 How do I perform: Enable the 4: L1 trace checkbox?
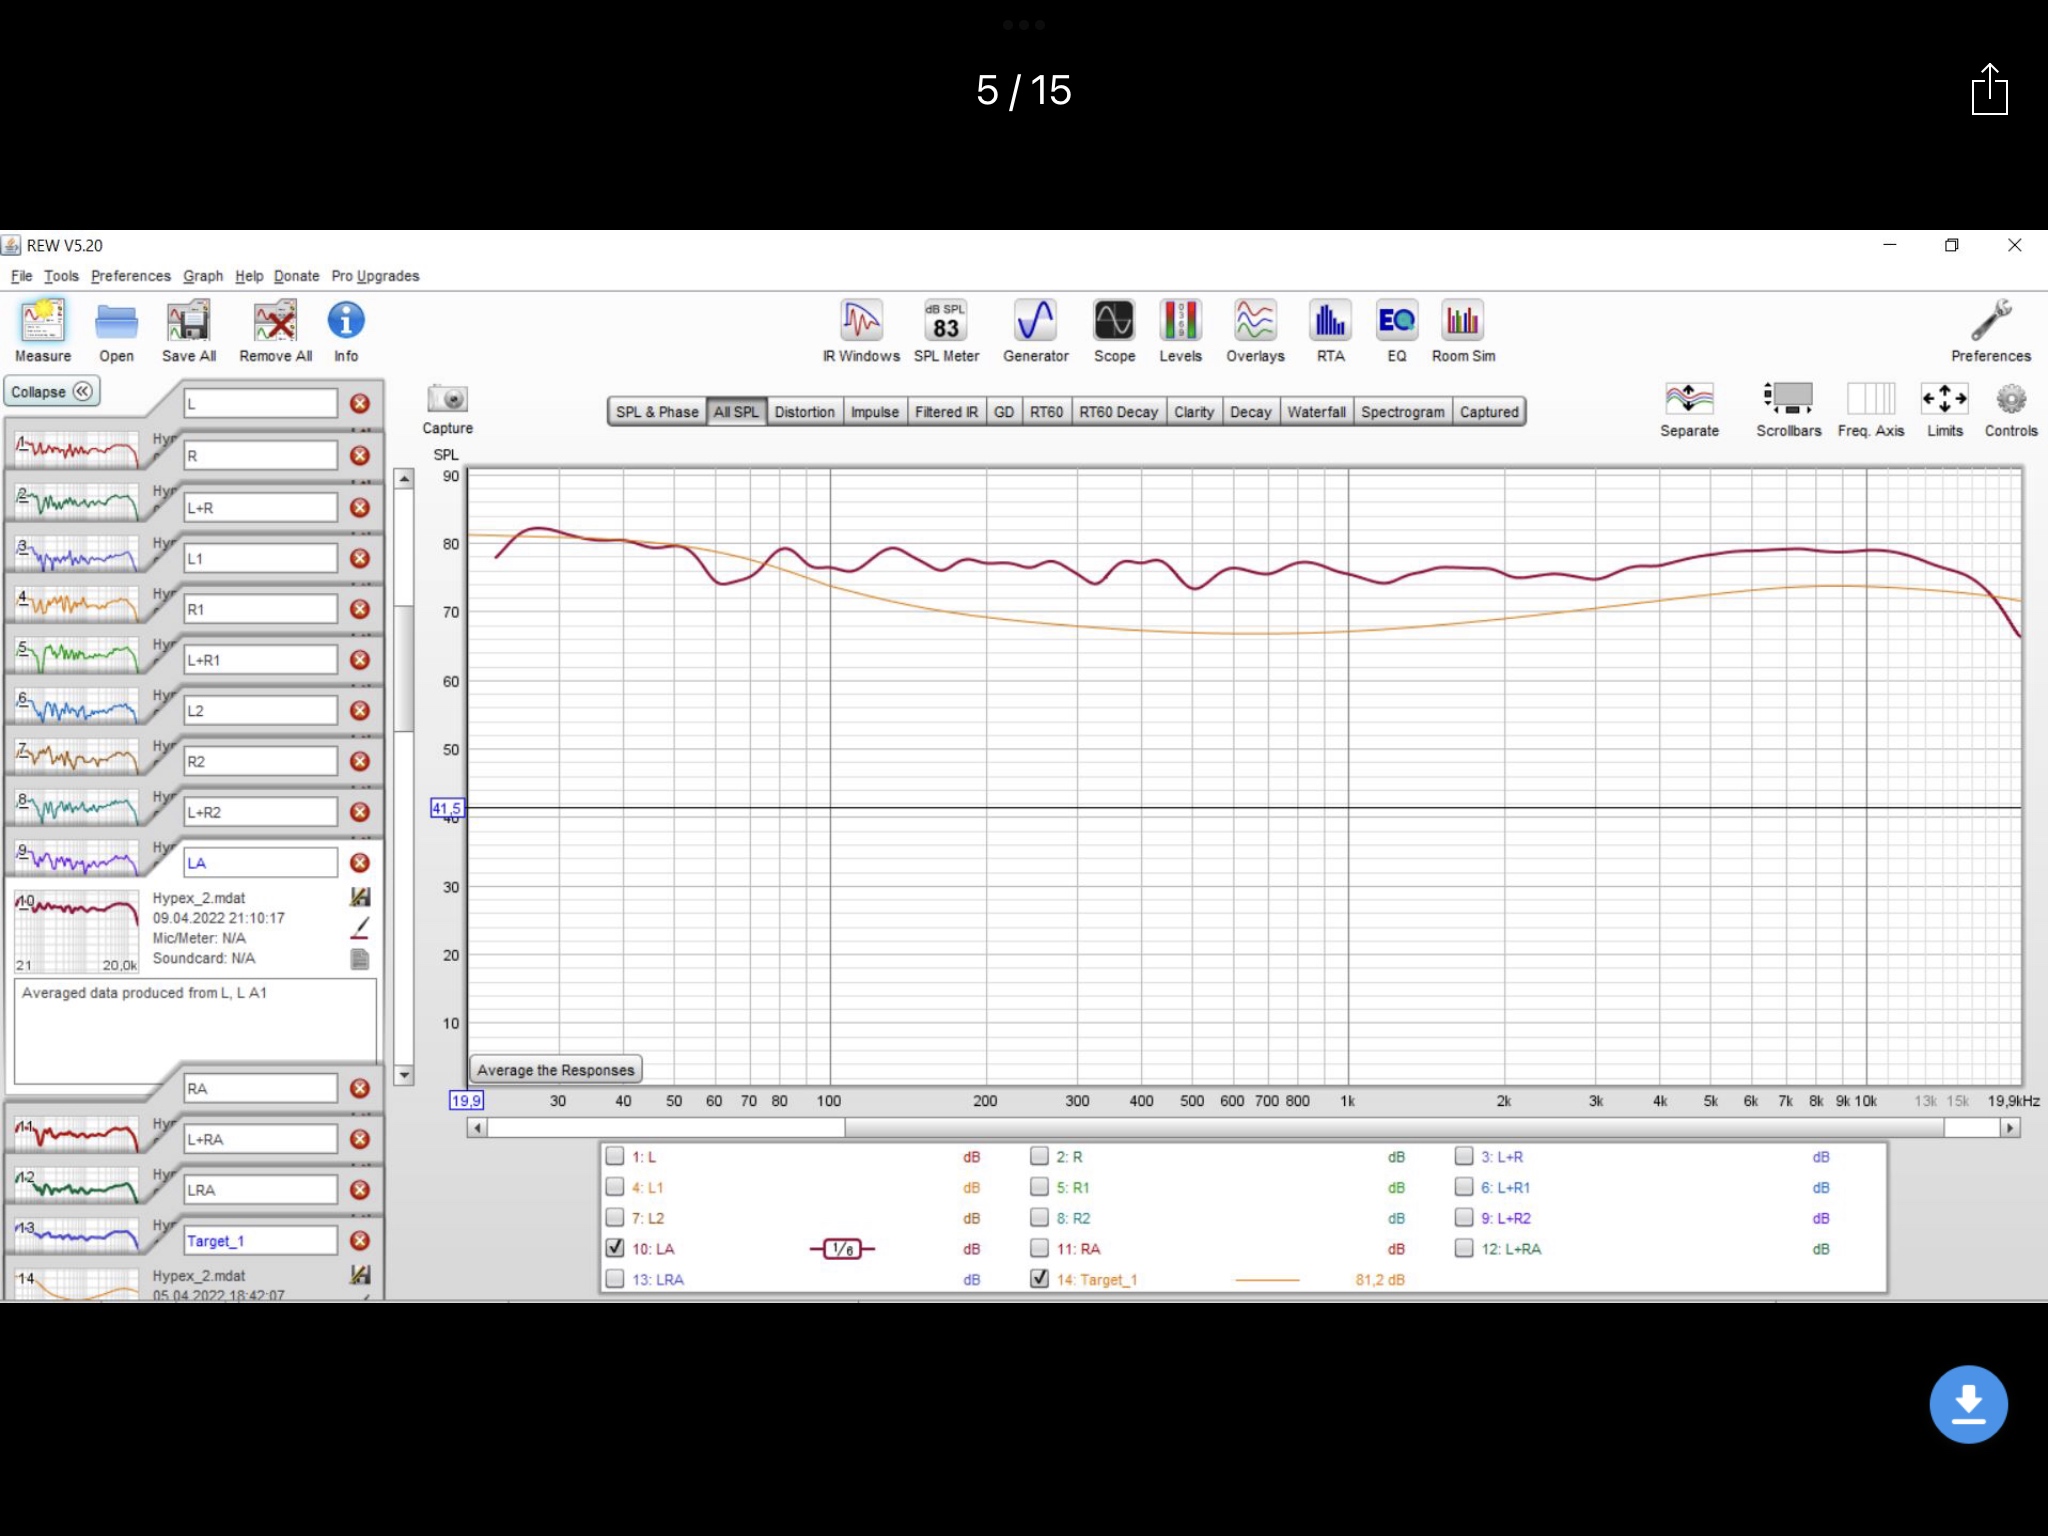pyautogui.click(x=615, y=1187)
